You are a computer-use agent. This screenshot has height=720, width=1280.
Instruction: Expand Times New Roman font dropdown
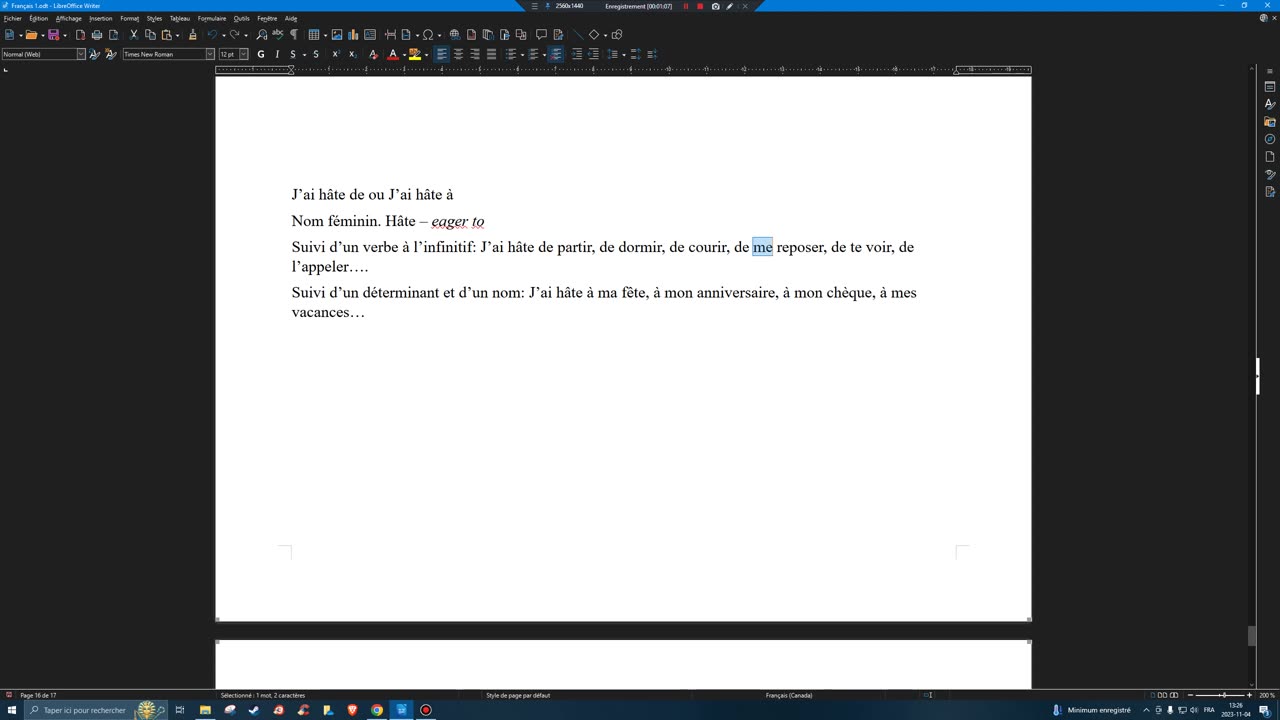(210, 54)
